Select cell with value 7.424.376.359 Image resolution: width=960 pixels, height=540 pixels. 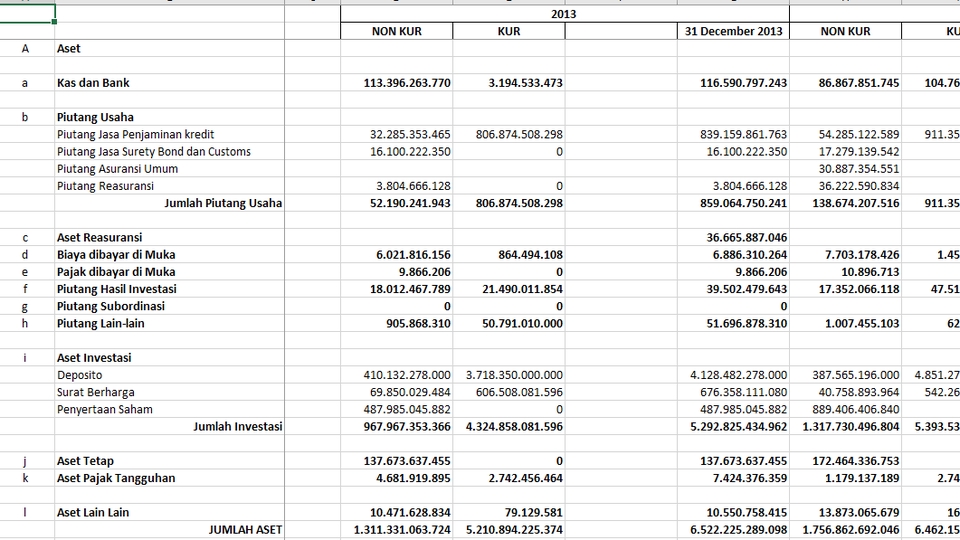[x=733, y=477]
